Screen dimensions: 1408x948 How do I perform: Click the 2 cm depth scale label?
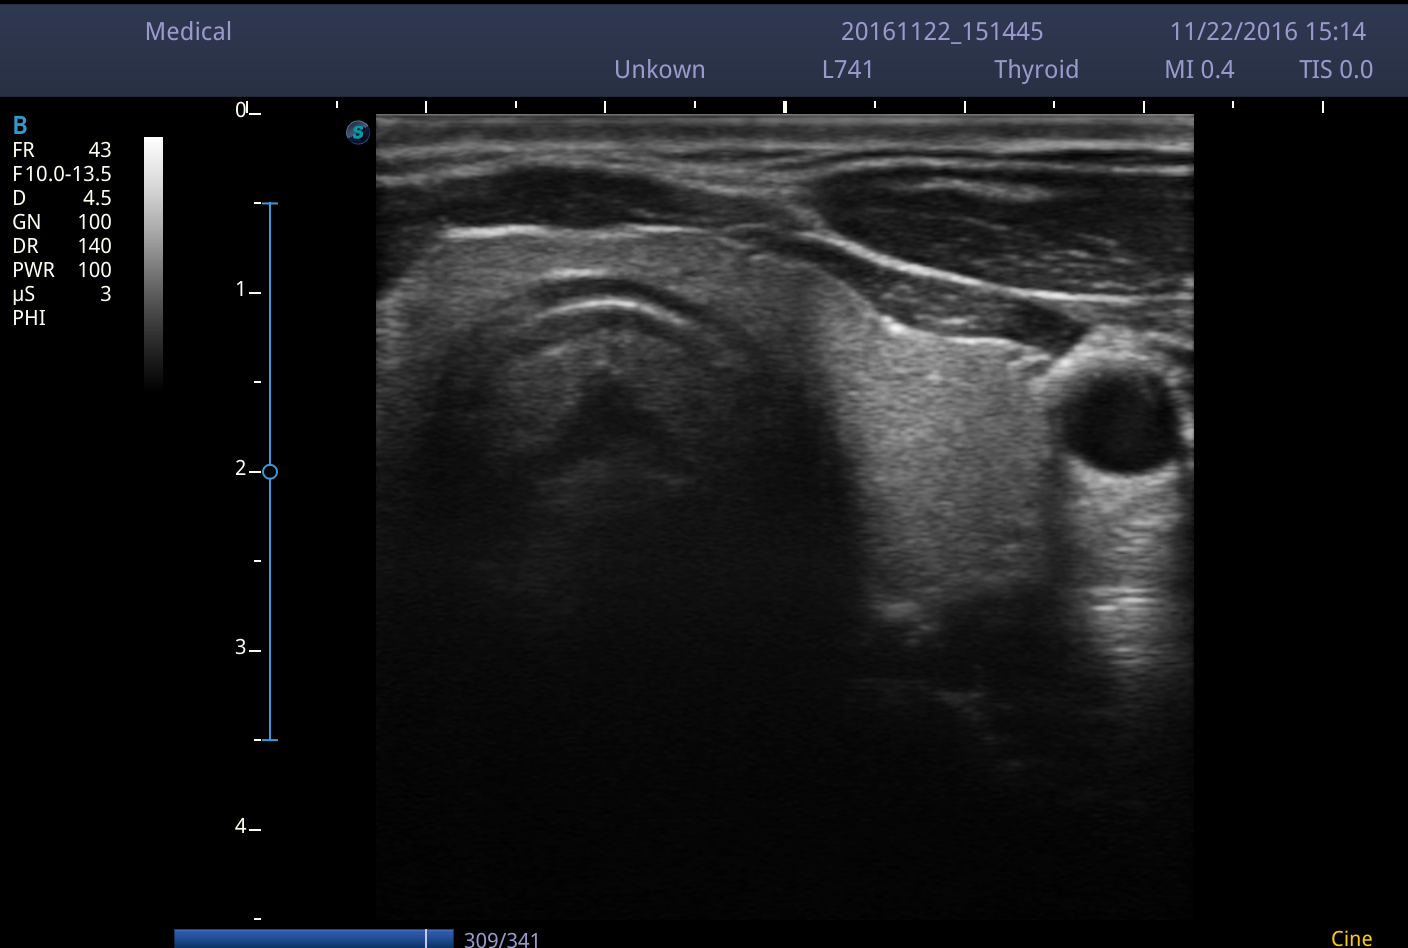pyautogui.click(x=241, y=468)
